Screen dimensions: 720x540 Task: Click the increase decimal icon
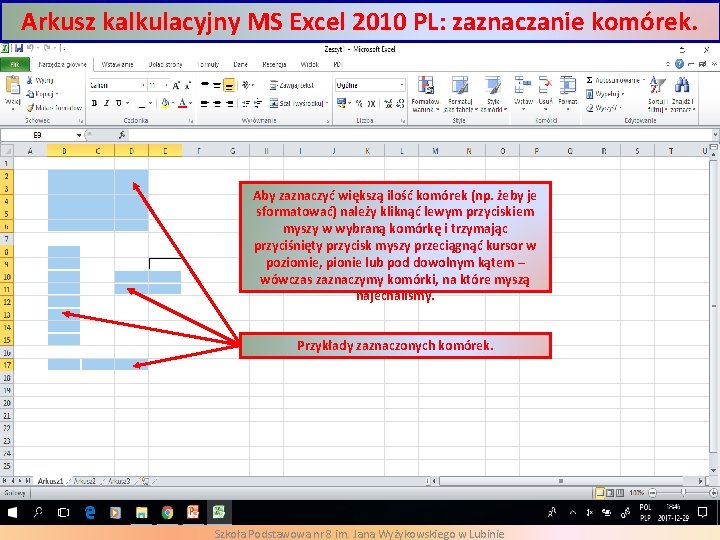pos(388,104)
